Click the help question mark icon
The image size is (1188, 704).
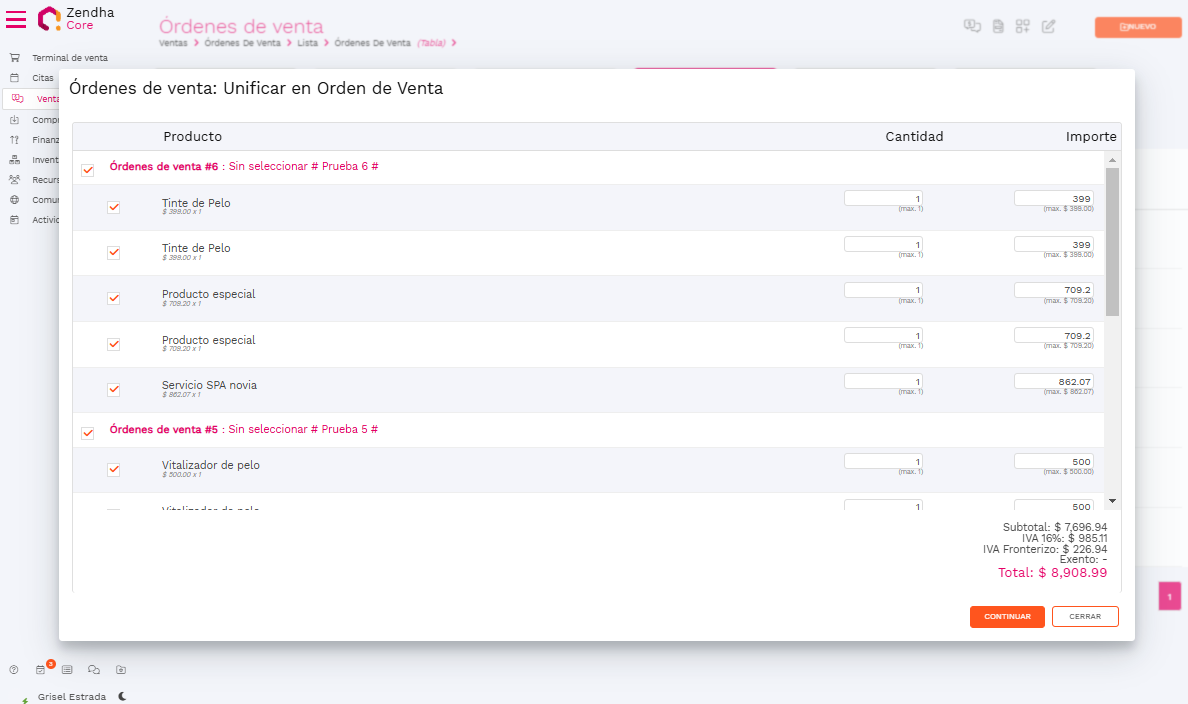pyautogui.click(x=14, y=669)
